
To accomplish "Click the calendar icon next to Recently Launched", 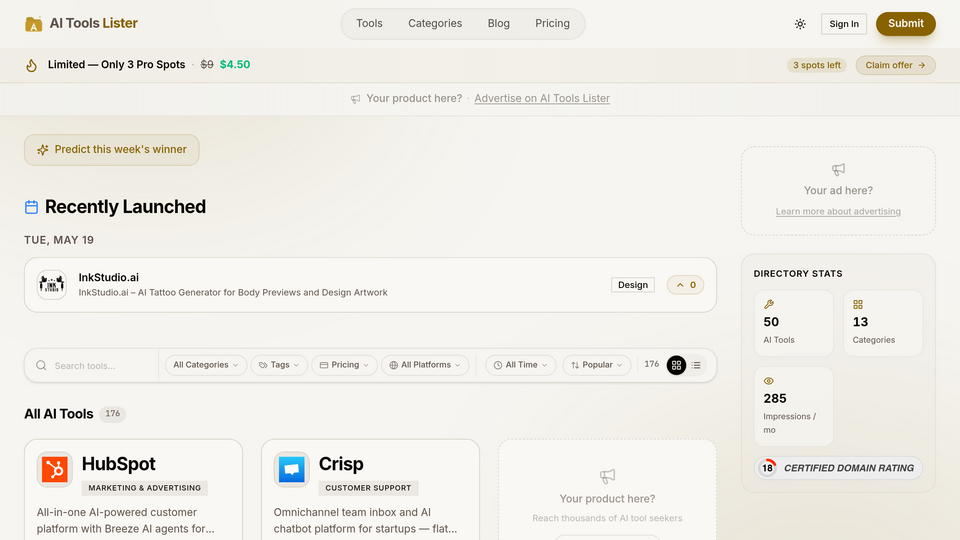I will [x=31, y=207].
